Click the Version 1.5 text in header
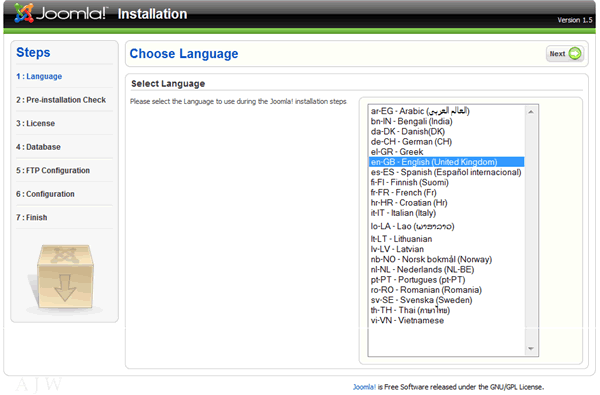Screen dimensions: 600x395 tap(575, 20)
